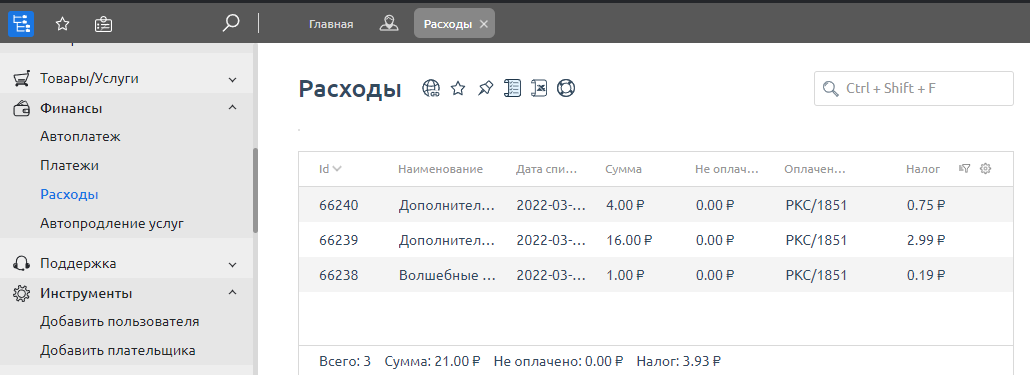Click the 0.75 ₽ tax cell

(x=926, y=205)
